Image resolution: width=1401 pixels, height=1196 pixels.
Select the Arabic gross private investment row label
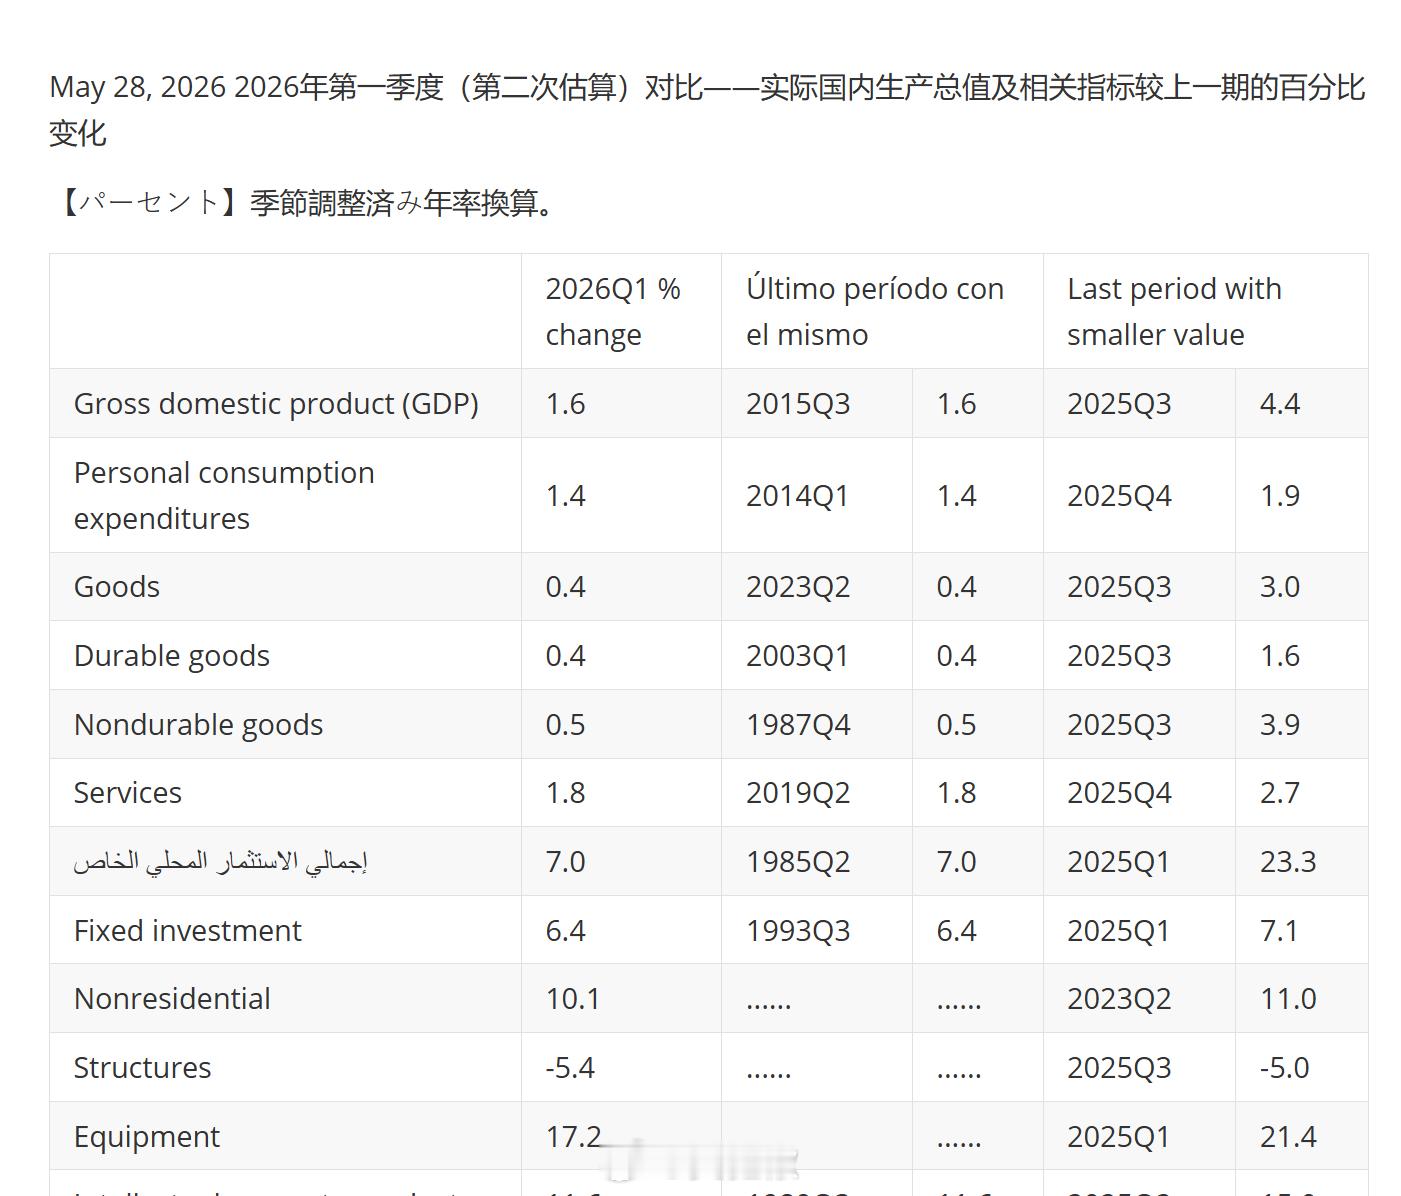pos(221,862)
